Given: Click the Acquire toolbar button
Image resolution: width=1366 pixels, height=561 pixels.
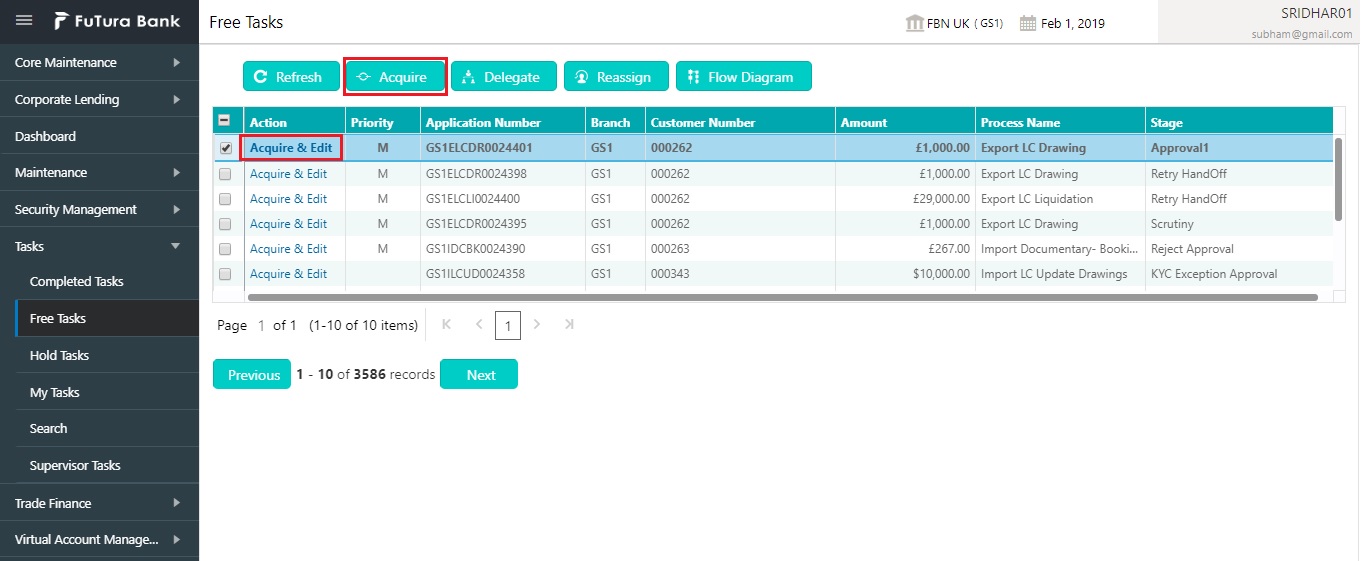Looking at the screenshot, I should pyautogui.click(x=395, y=77).
